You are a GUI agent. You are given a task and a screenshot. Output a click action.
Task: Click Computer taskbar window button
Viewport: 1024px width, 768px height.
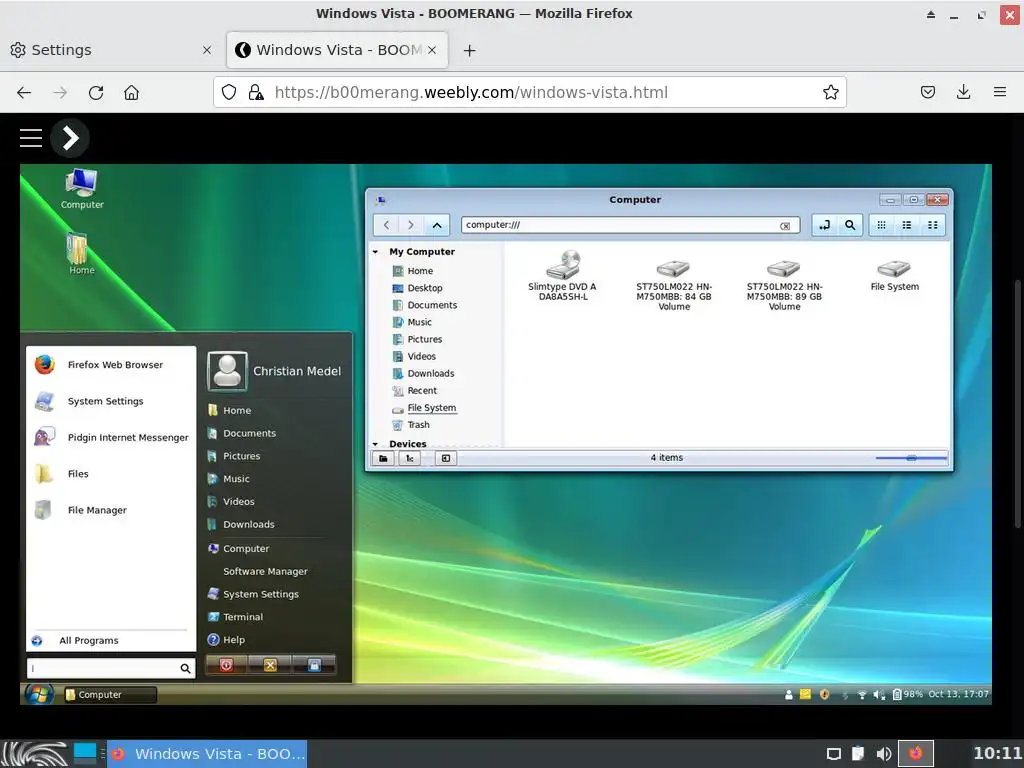(x=110, y=695)
